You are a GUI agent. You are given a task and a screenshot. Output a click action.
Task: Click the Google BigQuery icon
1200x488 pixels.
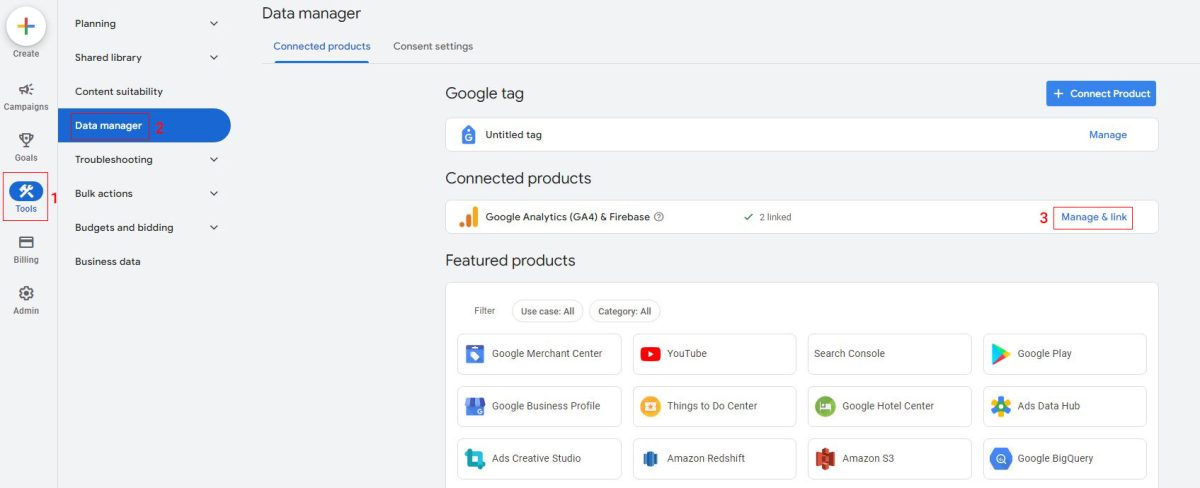pos(1000,459)
